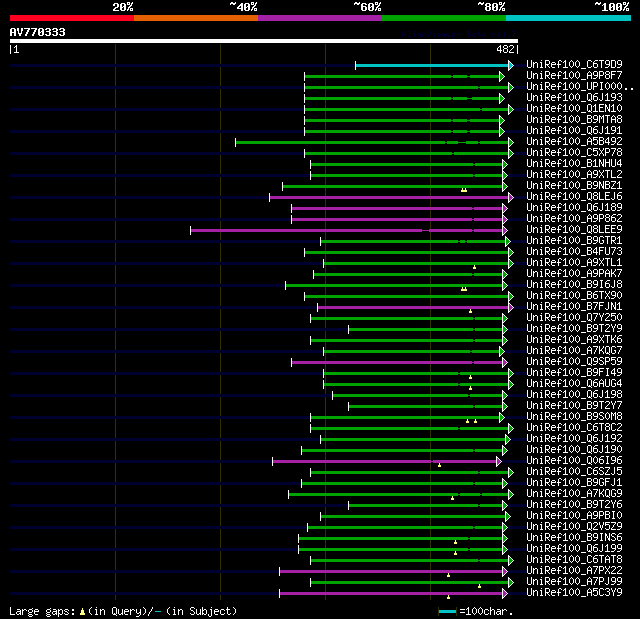640x619 pixels.
Task: Click the UniRef100_Q6AUG4 text
Action: pyautogui.click(x=574, y=384)
